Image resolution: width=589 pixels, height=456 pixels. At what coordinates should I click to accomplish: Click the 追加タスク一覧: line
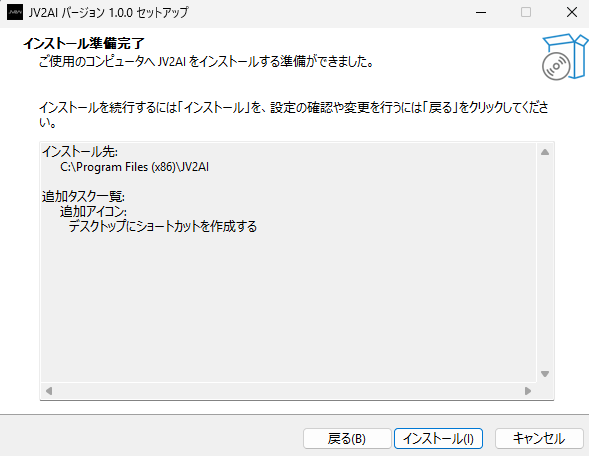(x=83, y=196)
